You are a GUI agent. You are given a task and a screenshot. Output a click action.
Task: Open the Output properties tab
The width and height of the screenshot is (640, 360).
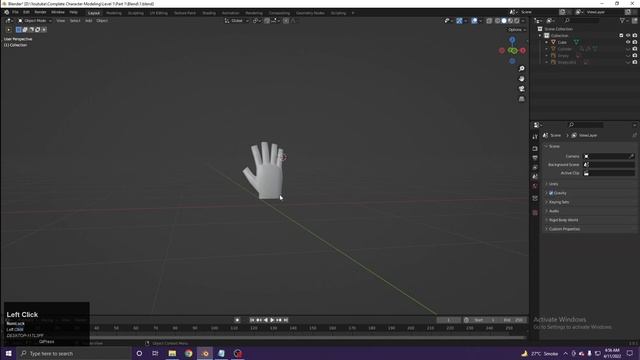click(x=535, y=158)
